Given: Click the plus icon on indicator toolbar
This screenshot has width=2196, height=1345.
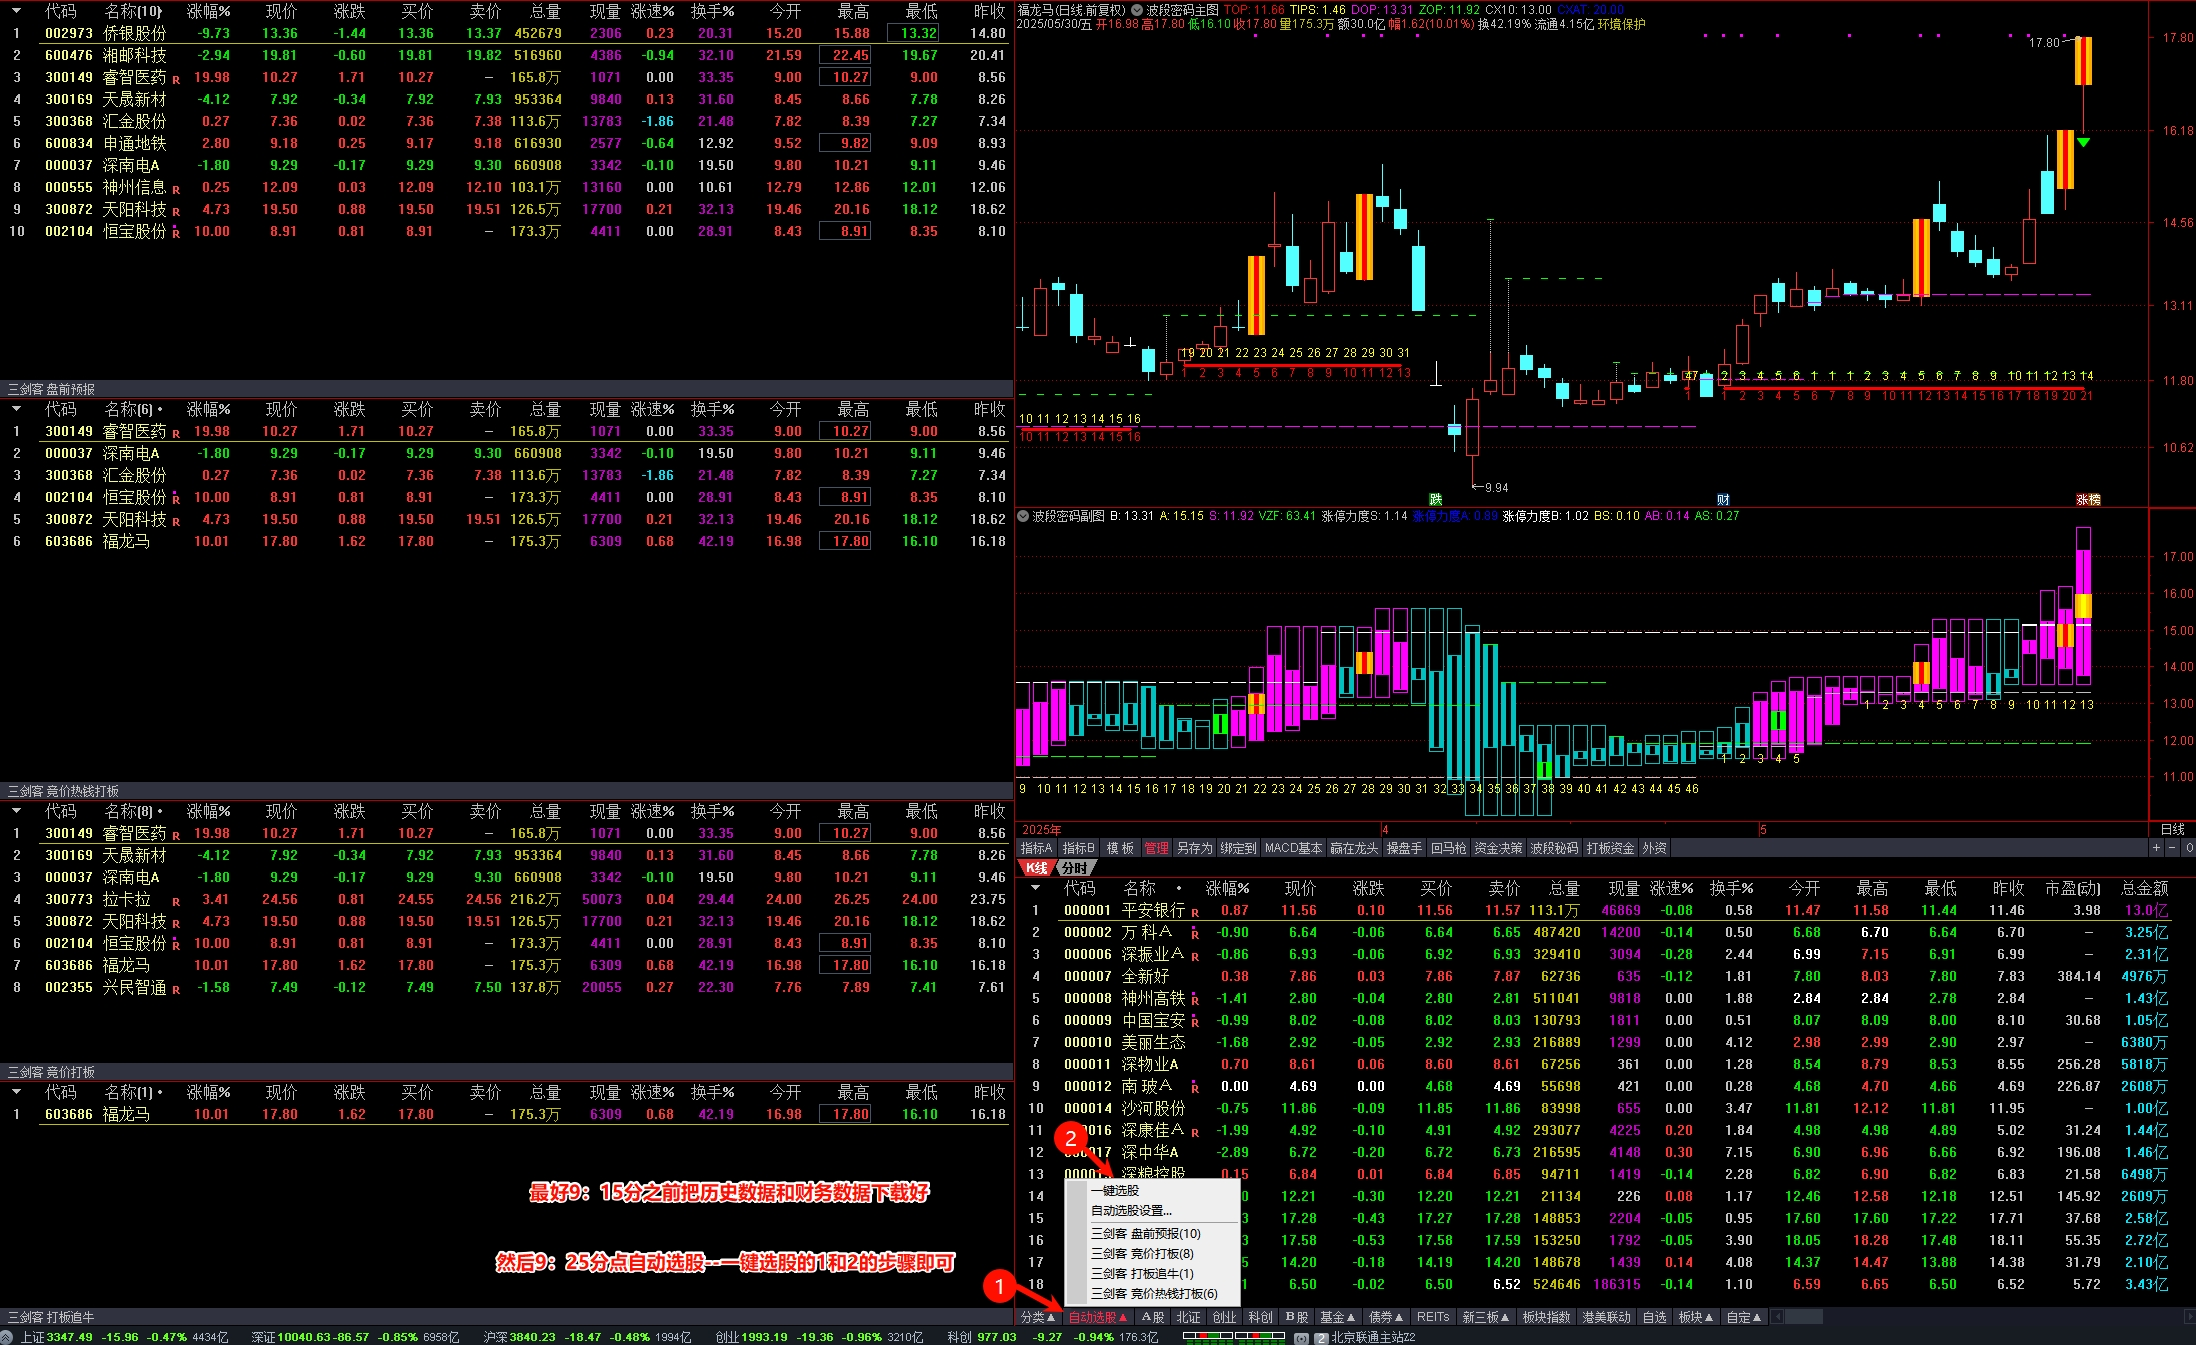Looking at the screenshot, I should tap(2156, 848).
